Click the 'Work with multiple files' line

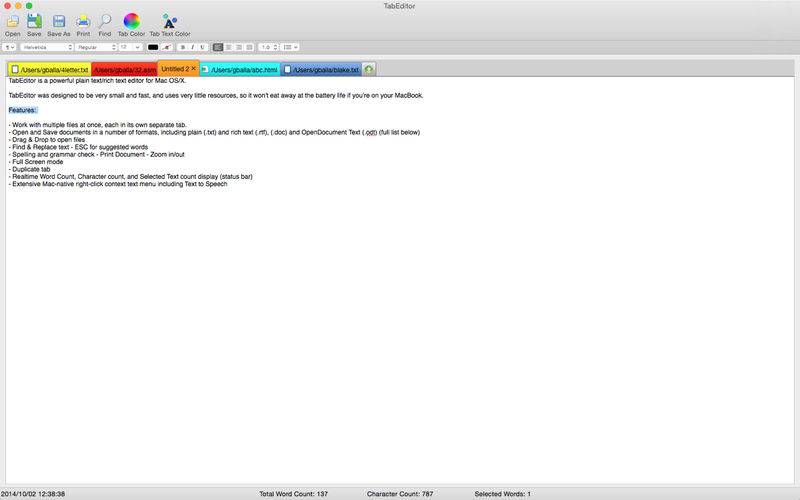pyautogui.click(x=97, y=124)
